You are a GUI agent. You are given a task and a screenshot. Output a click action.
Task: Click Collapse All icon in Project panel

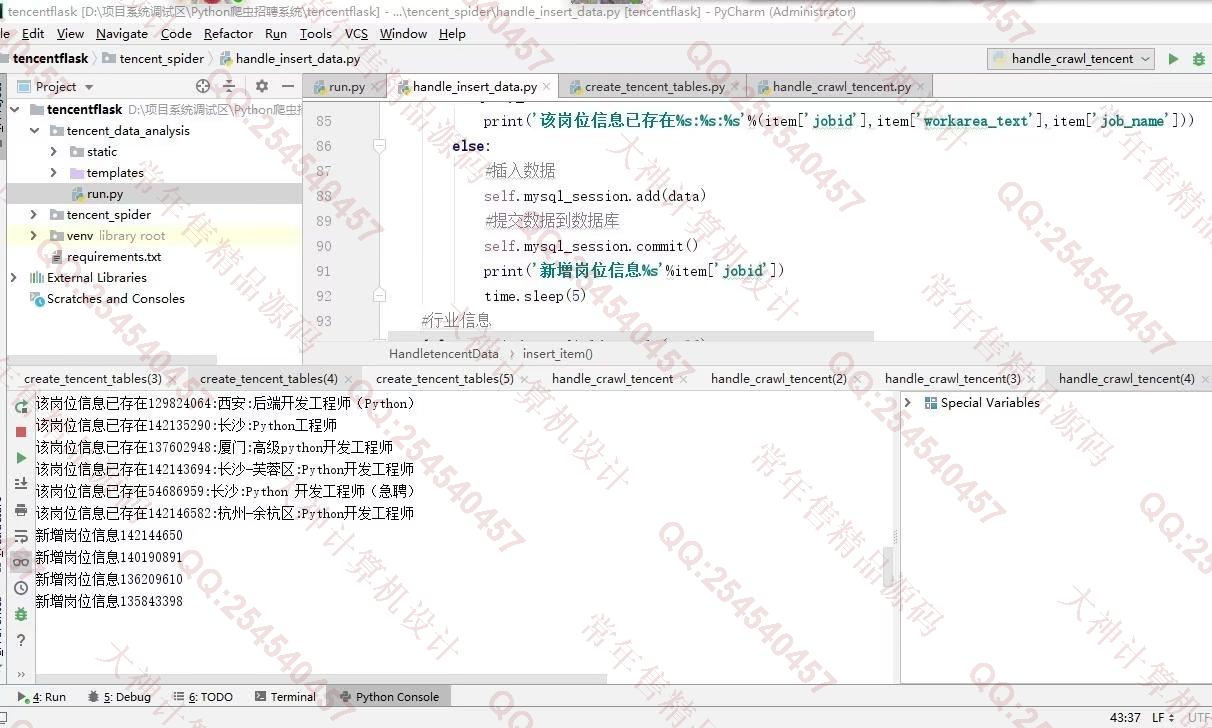229,86
